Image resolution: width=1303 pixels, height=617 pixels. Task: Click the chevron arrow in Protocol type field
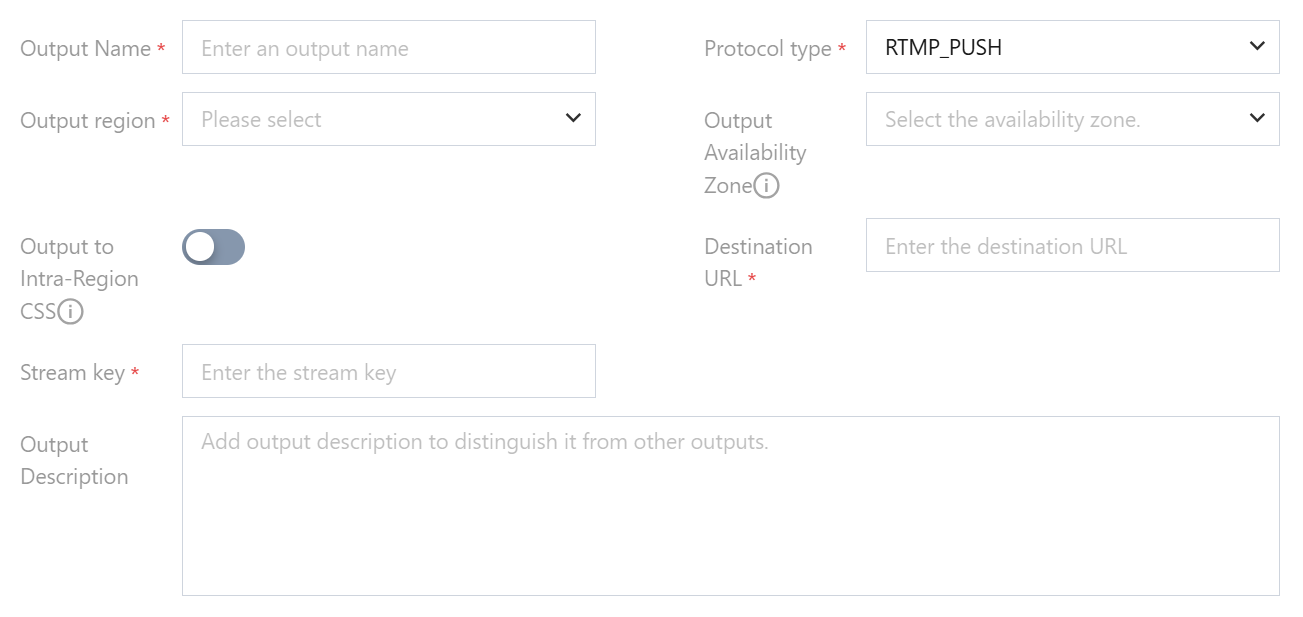point(1258,47)
